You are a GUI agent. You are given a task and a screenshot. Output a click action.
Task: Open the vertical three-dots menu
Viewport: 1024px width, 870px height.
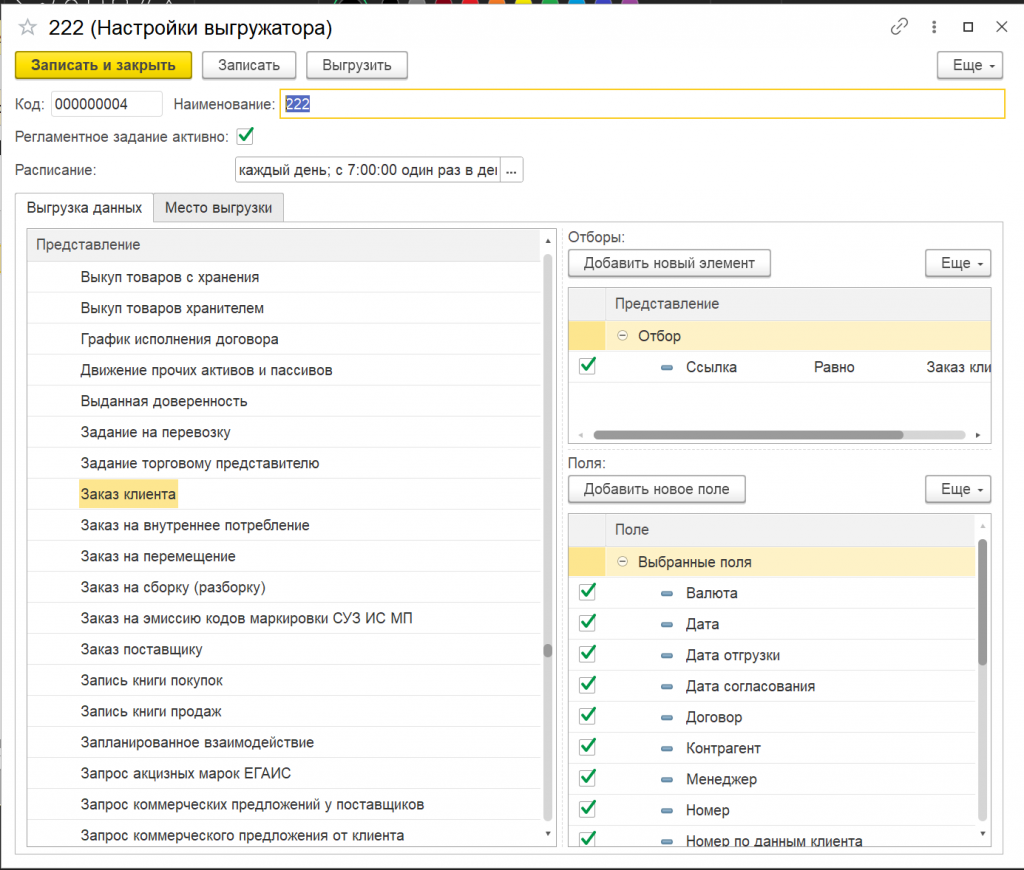[x=934, y=27]
